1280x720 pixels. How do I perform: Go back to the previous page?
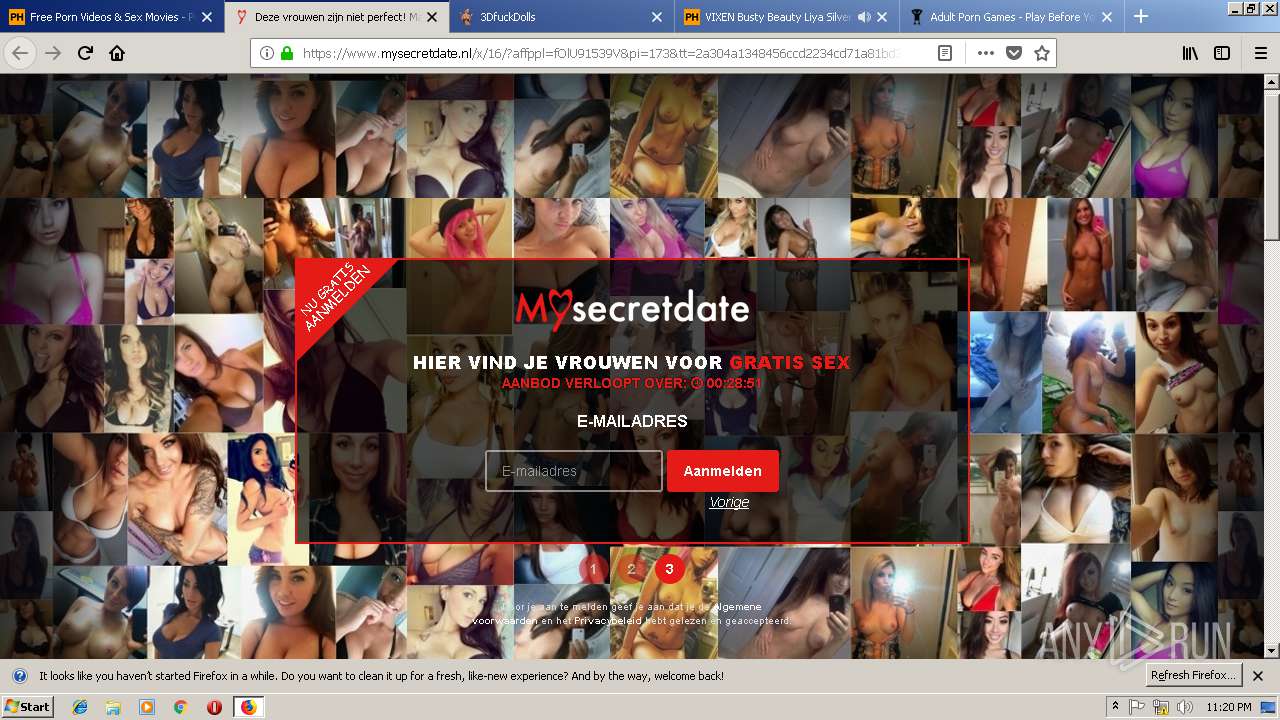coord(20,53)
